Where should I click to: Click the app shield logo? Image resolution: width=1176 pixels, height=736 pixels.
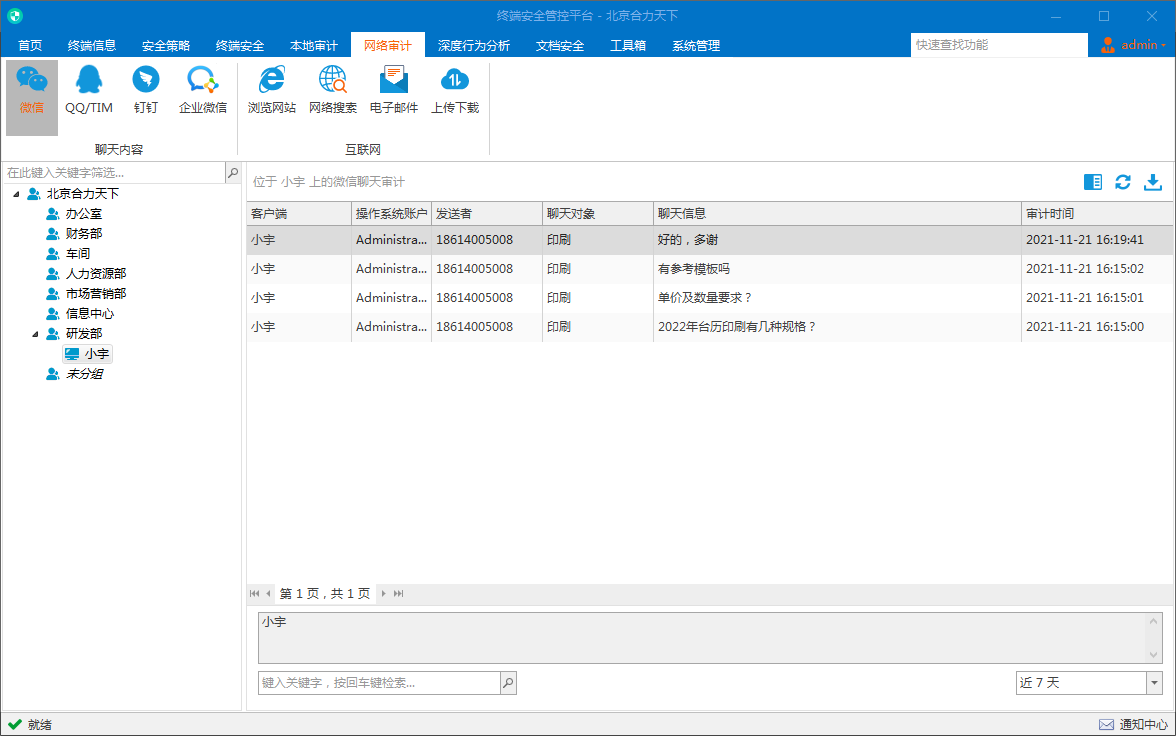[15, 16]
